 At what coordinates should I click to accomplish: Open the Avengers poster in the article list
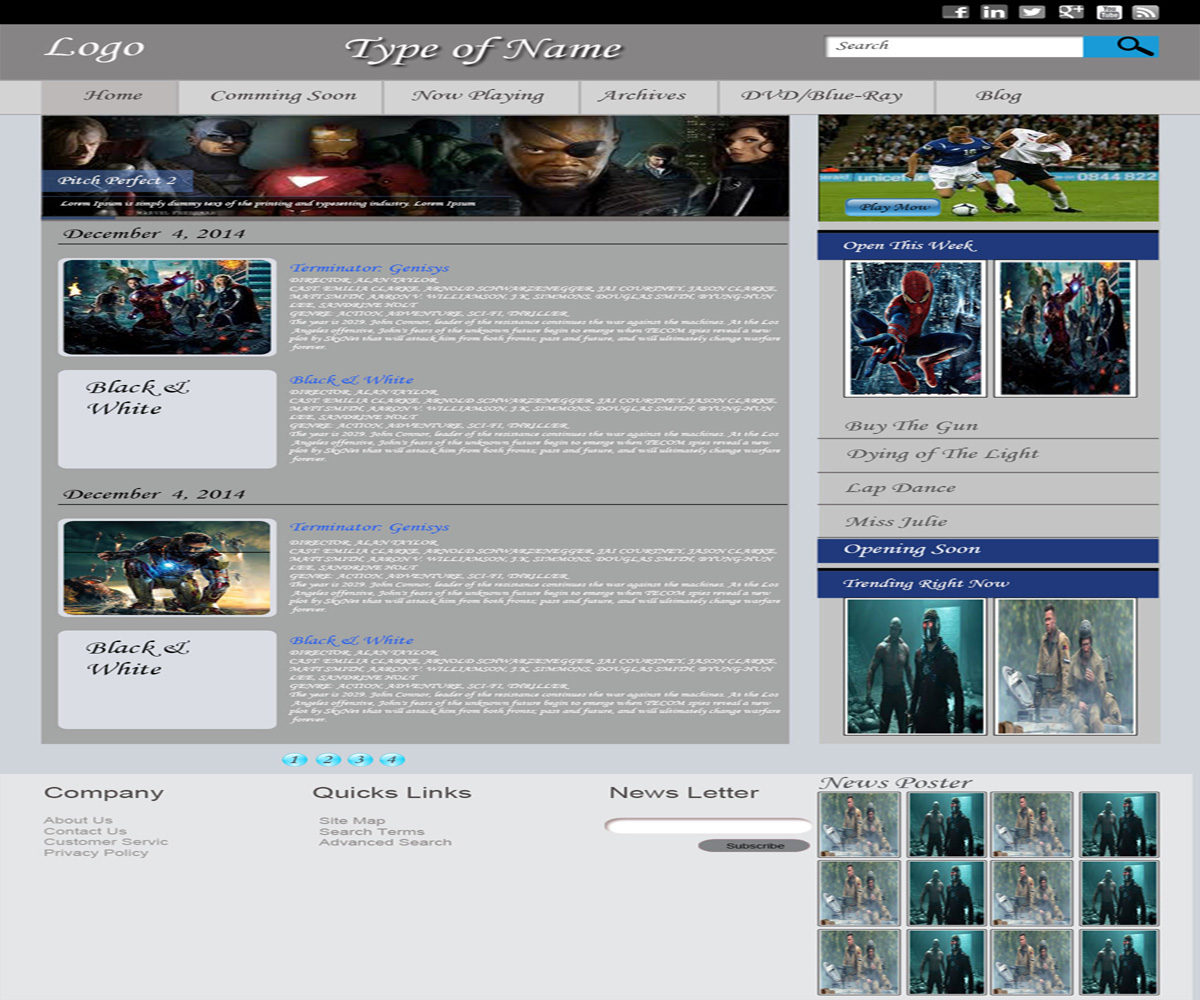(167, 307)
